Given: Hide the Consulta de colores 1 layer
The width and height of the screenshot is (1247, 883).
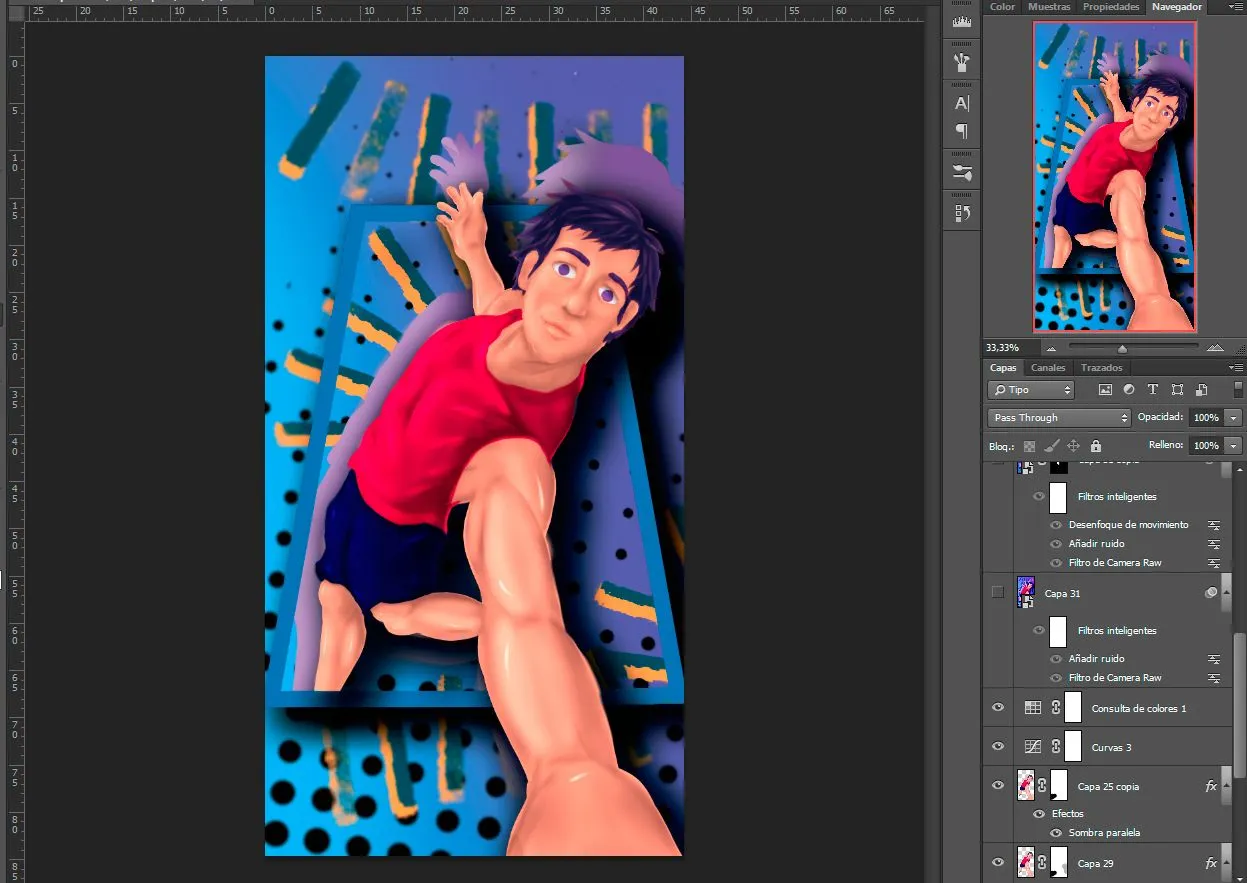Looking at the screenshot, I should pos(997,708).
